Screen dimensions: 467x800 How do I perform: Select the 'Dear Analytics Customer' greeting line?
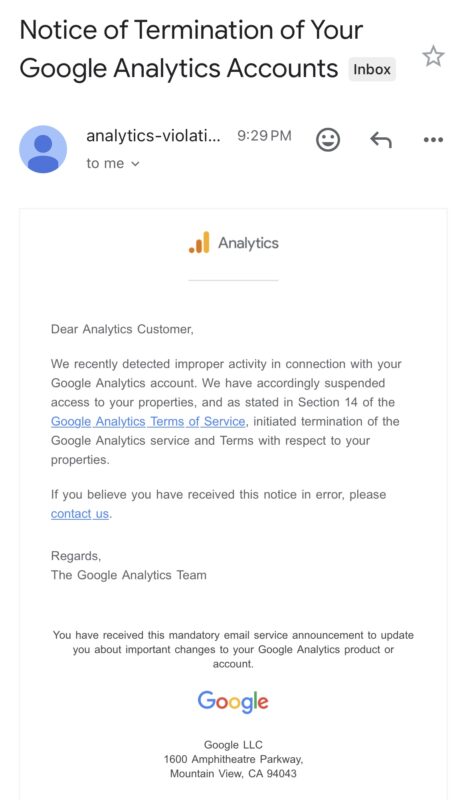point(122,329)
